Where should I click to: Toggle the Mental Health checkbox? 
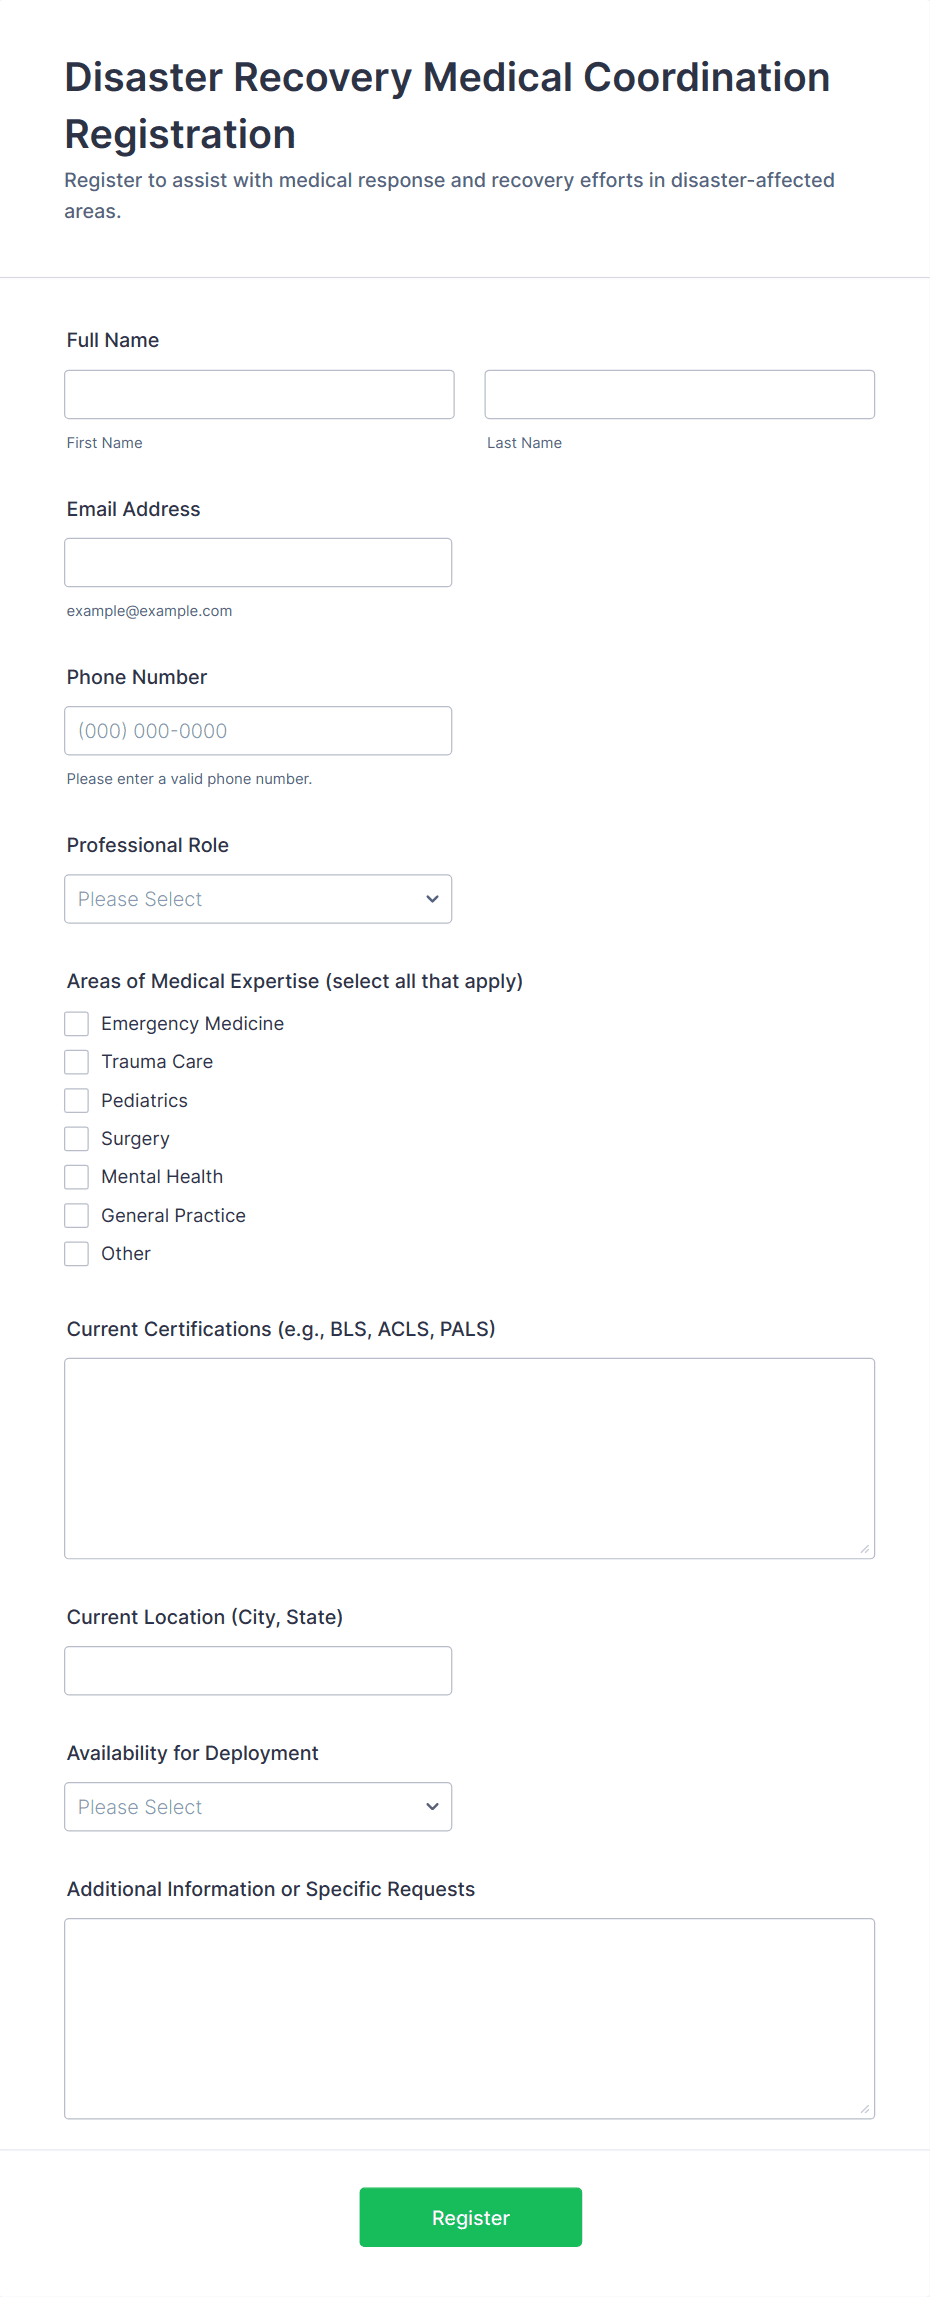pyautogui.click(x=77, y=1176)
